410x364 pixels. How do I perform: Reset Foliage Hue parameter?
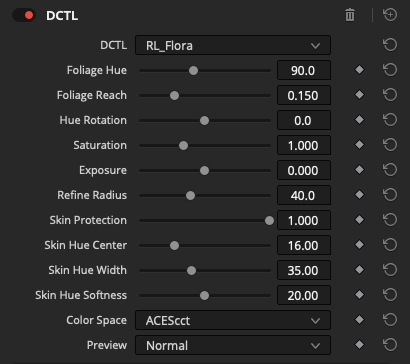390,70
